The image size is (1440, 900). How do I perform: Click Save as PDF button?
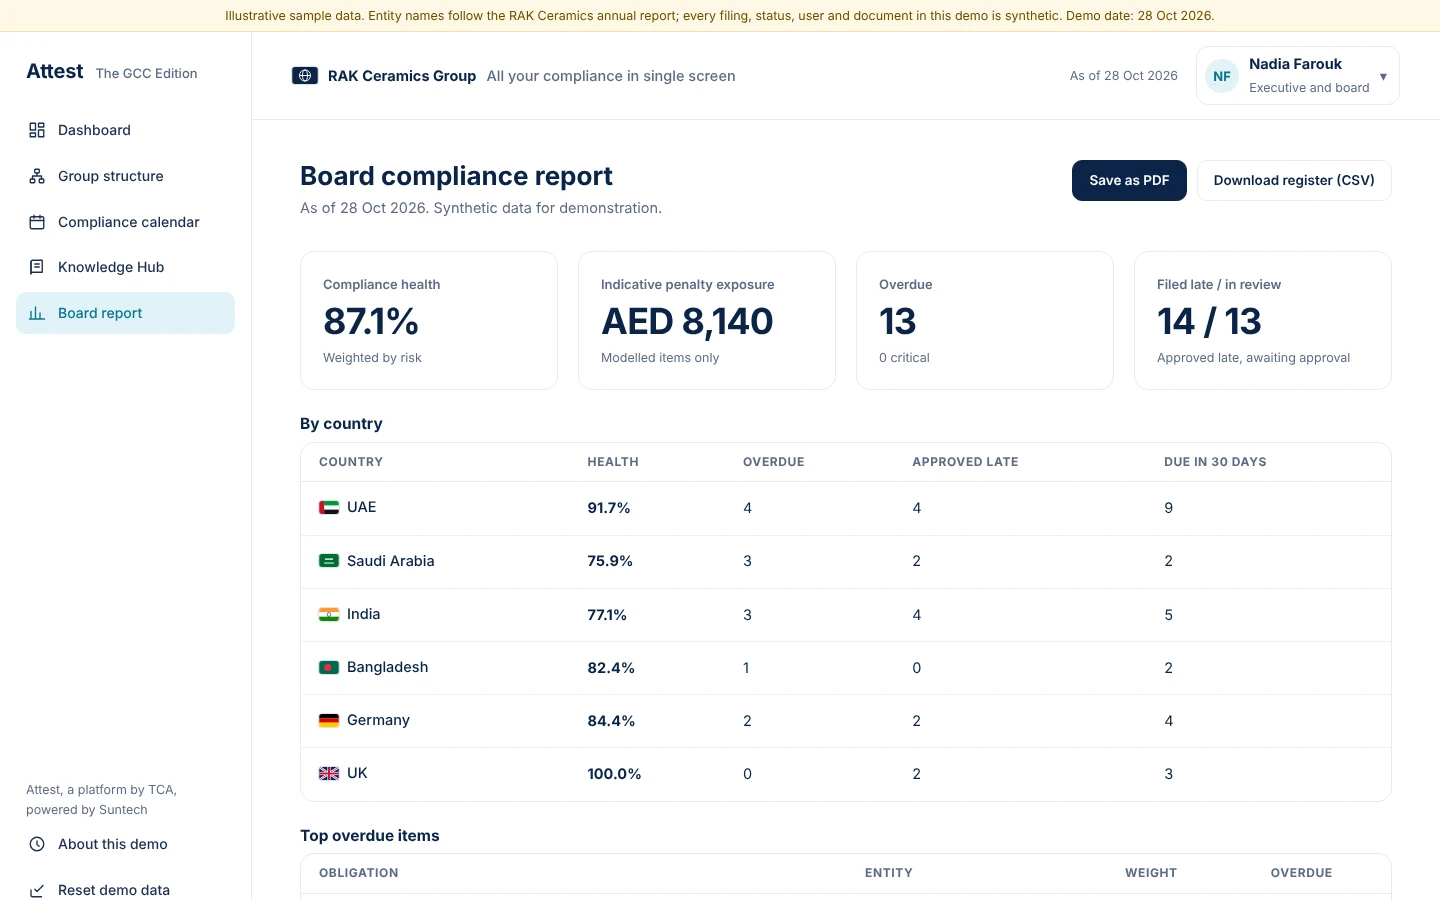[x=1129, y=180]
